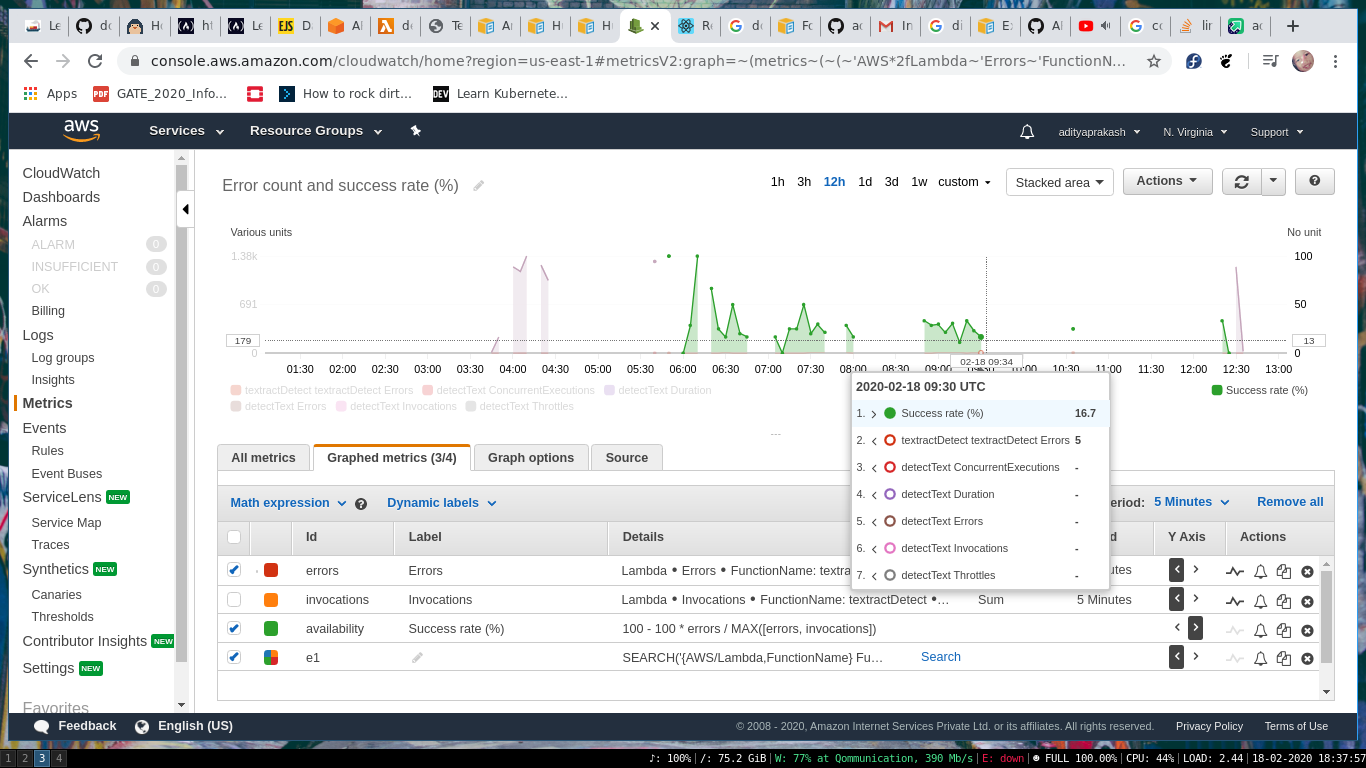Image resolution: width=1366 pixels, height=768 pixels.
Task: Toggle the select-all header checkbox
Action: (x=234, y=537)
